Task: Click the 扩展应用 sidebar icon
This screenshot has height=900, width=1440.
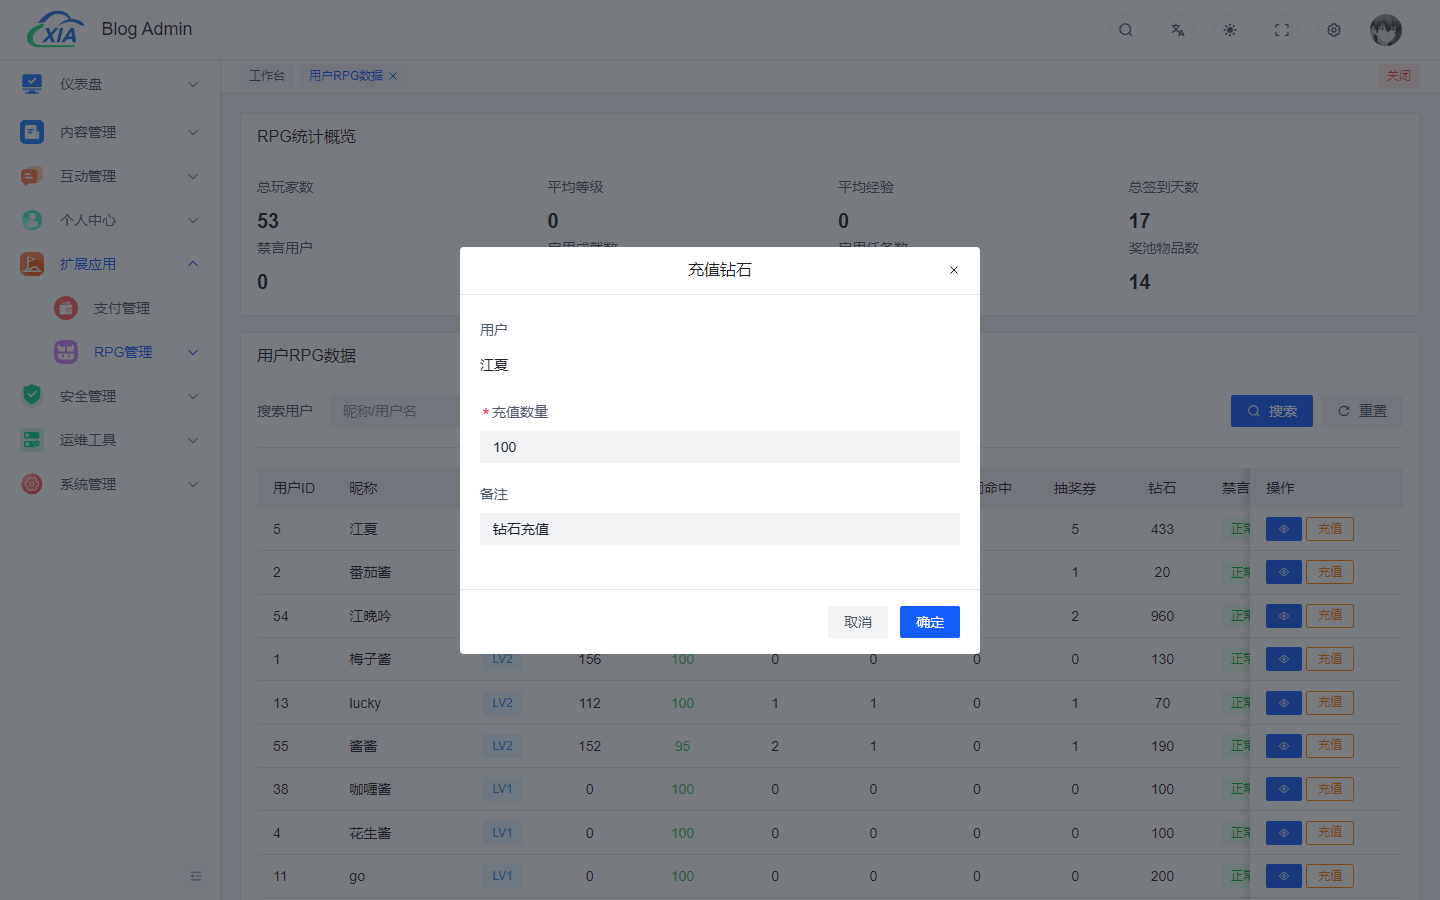Action: (x=32, y=264)
